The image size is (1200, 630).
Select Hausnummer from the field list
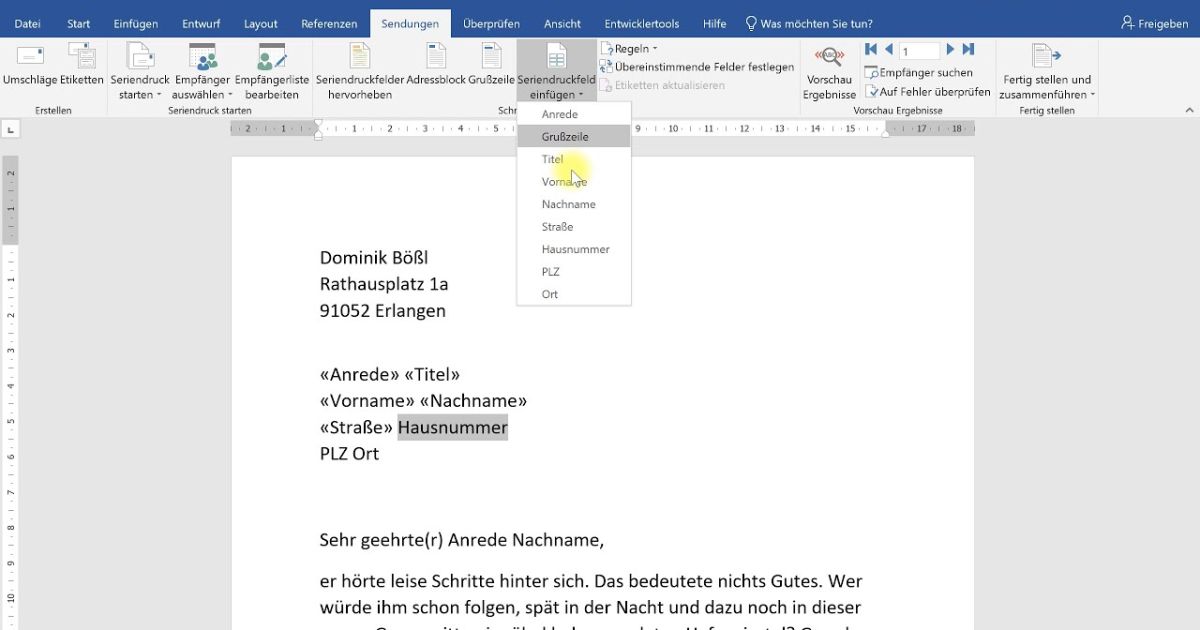click(568, 249)
